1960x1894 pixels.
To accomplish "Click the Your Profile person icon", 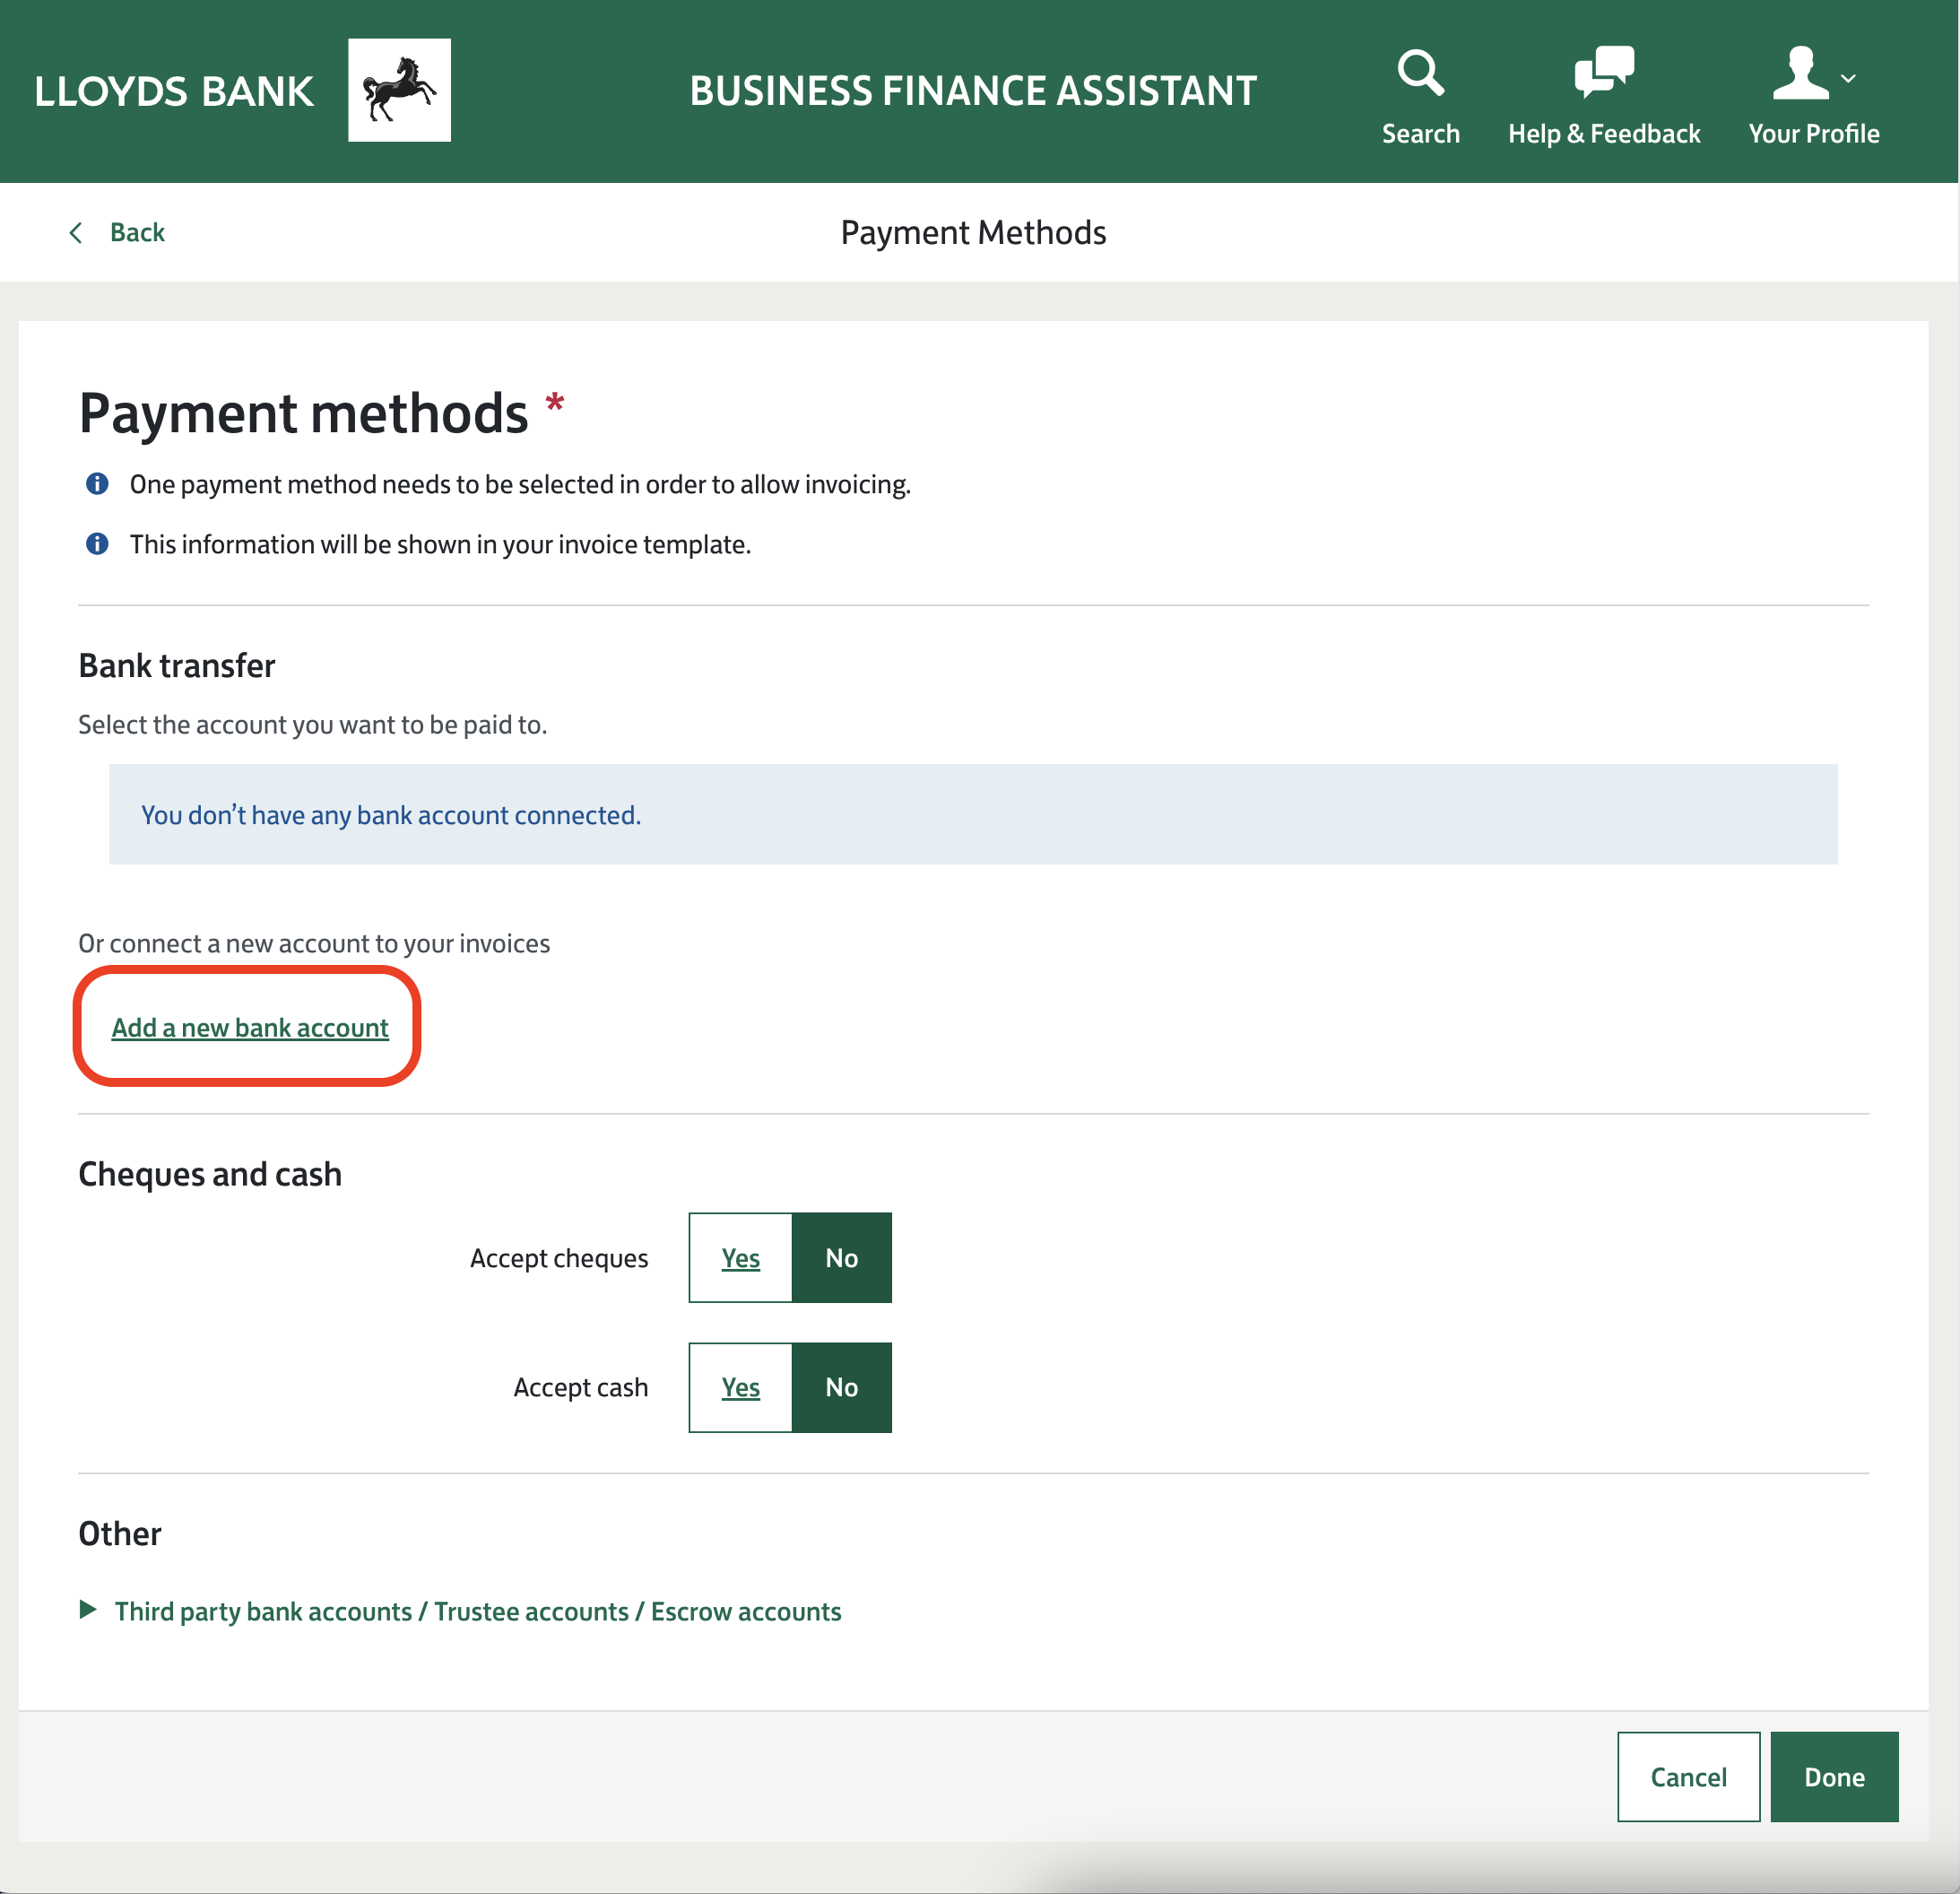I will coord(1800,74).
